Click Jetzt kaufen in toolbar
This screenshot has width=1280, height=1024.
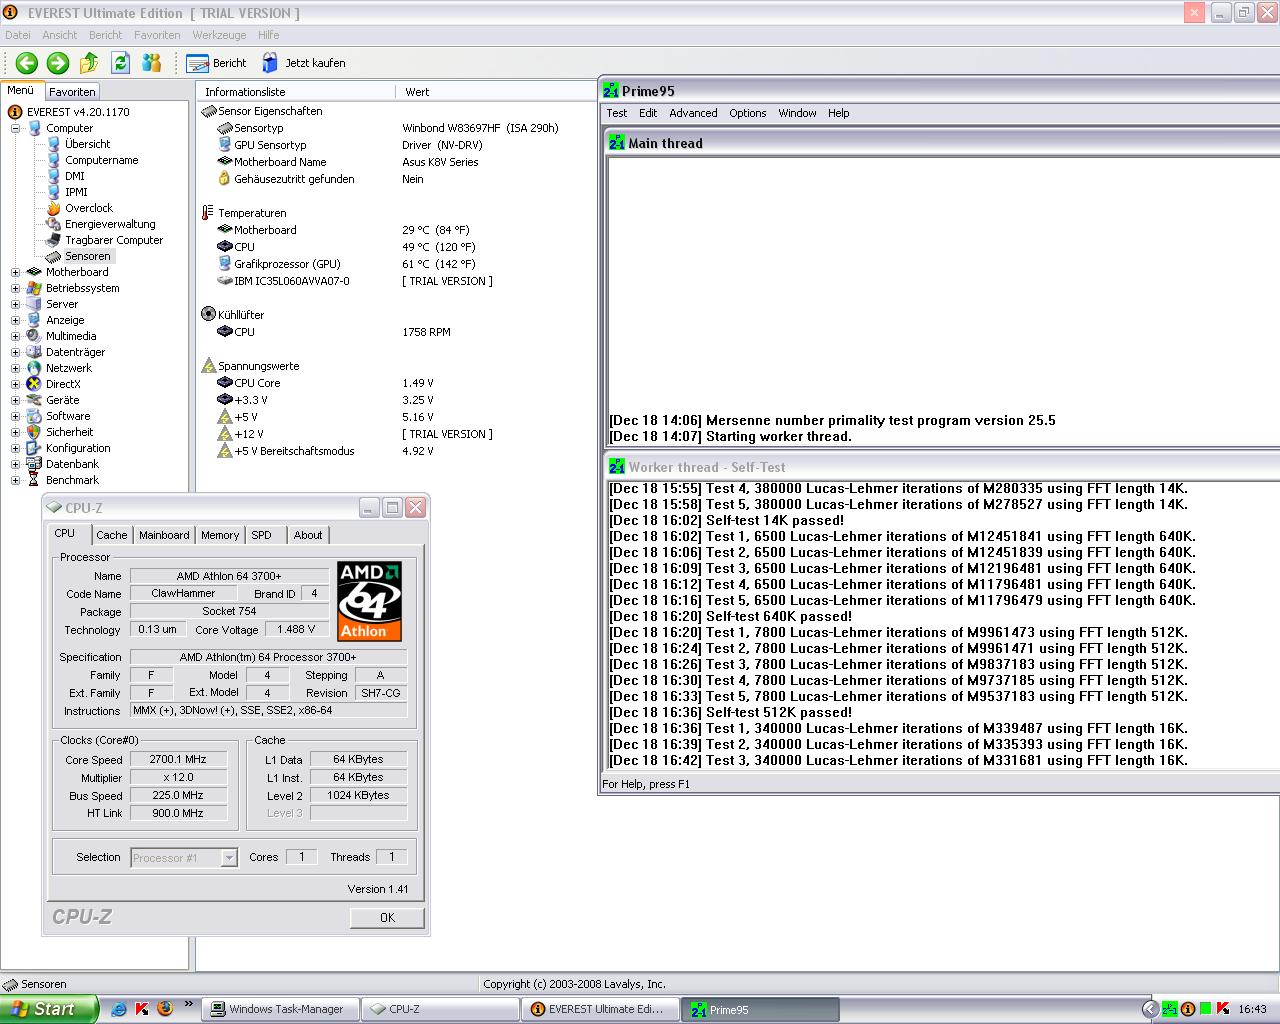click(304, 63)
